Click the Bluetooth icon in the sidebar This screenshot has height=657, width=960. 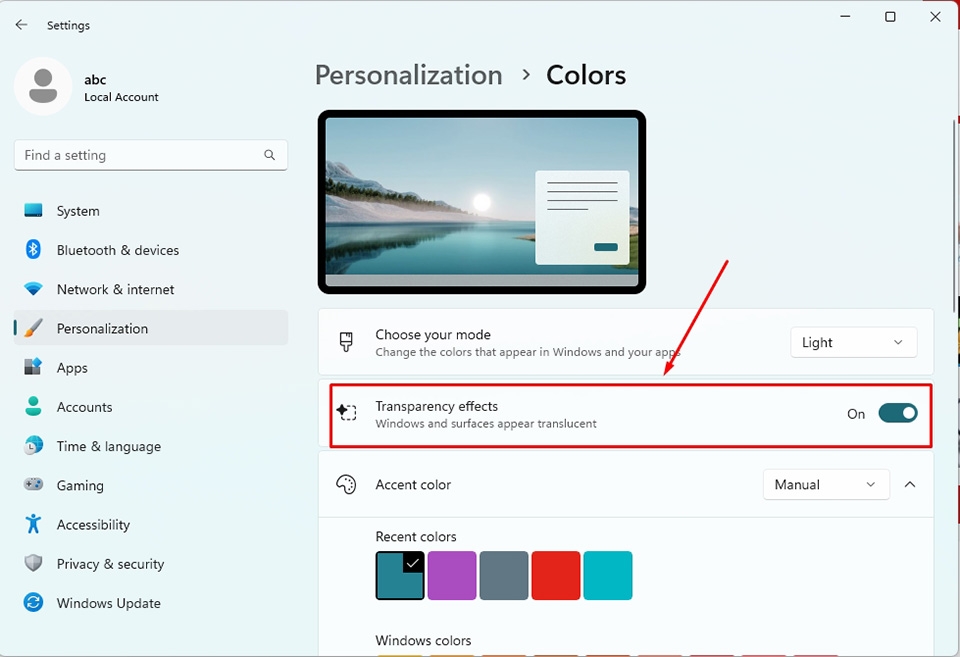coord(33,250)
